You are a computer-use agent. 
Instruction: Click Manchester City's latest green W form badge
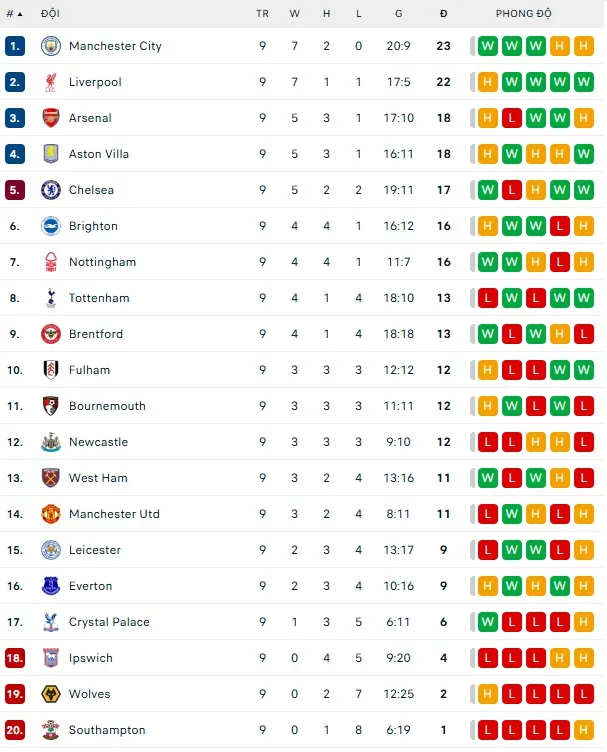[487, 46]
